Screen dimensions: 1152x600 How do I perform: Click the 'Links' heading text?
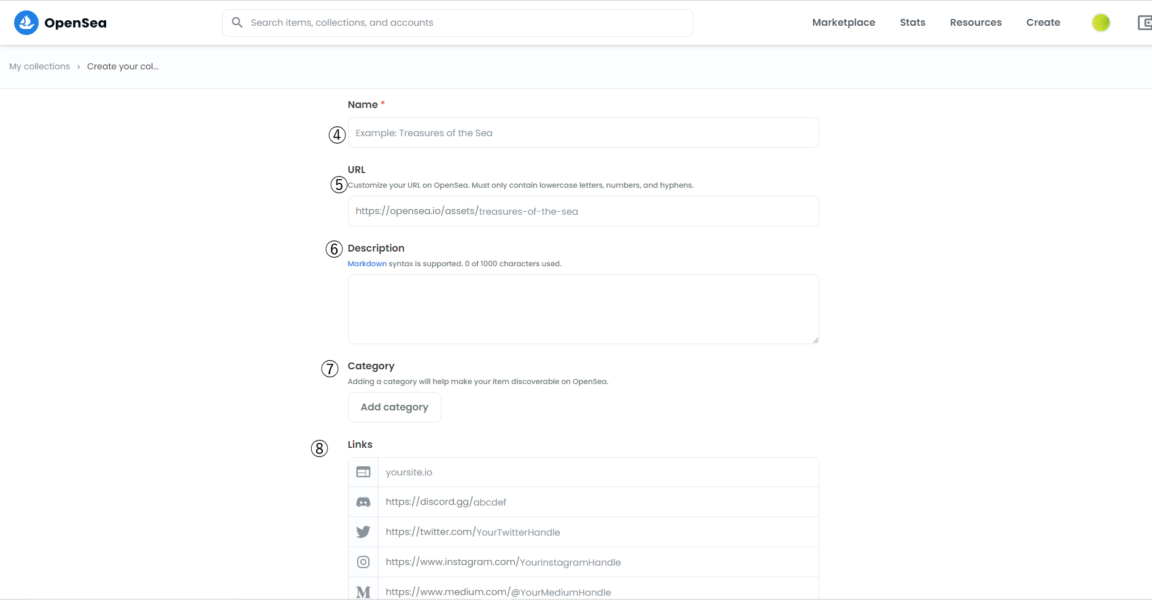click(x=360, y=444)
